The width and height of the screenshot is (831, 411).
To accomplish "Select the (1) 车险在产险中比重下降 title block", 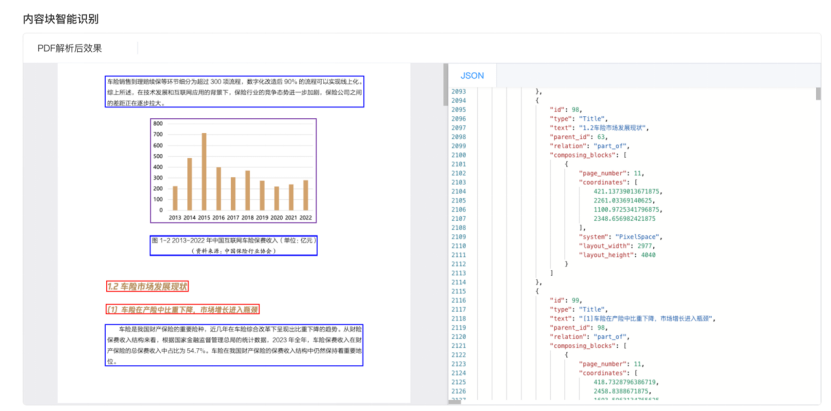I will click(182, 309).
